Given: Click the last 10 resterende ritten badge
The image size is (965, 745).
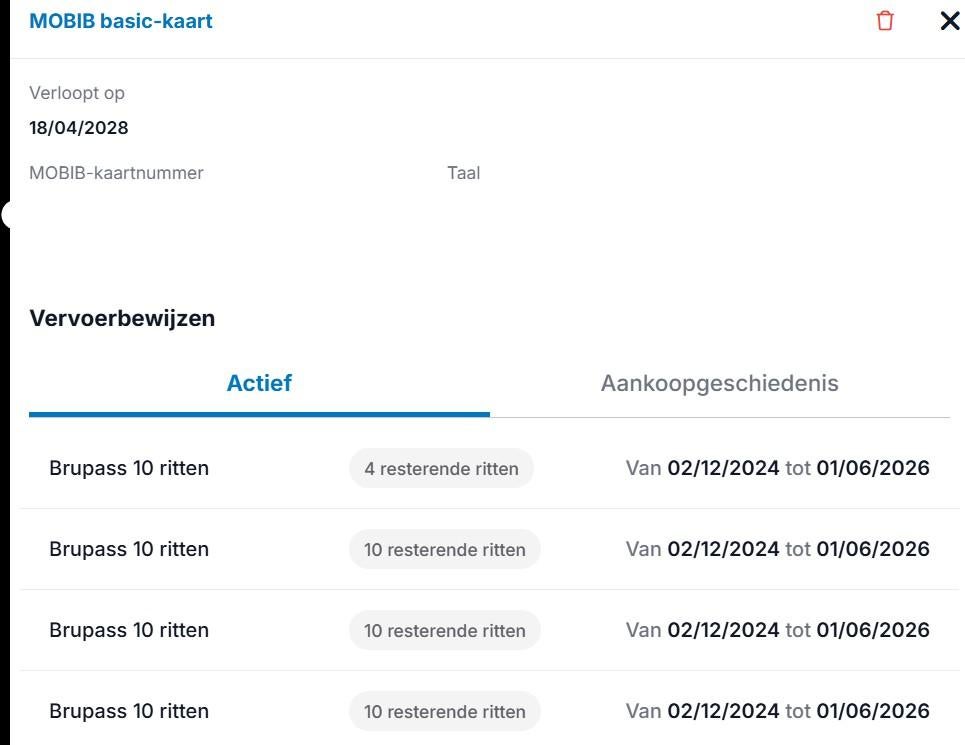Looking at the screenshot, I should (444, 711).
